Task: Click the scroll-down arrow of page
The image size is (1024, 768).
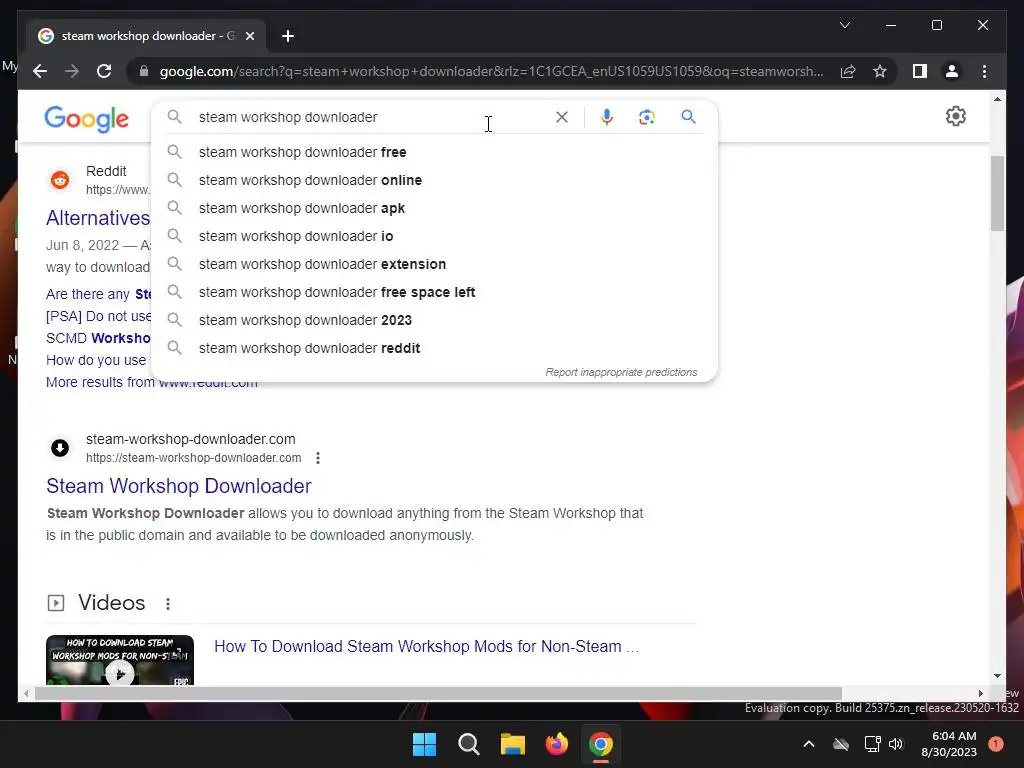Action: (997, 676)
